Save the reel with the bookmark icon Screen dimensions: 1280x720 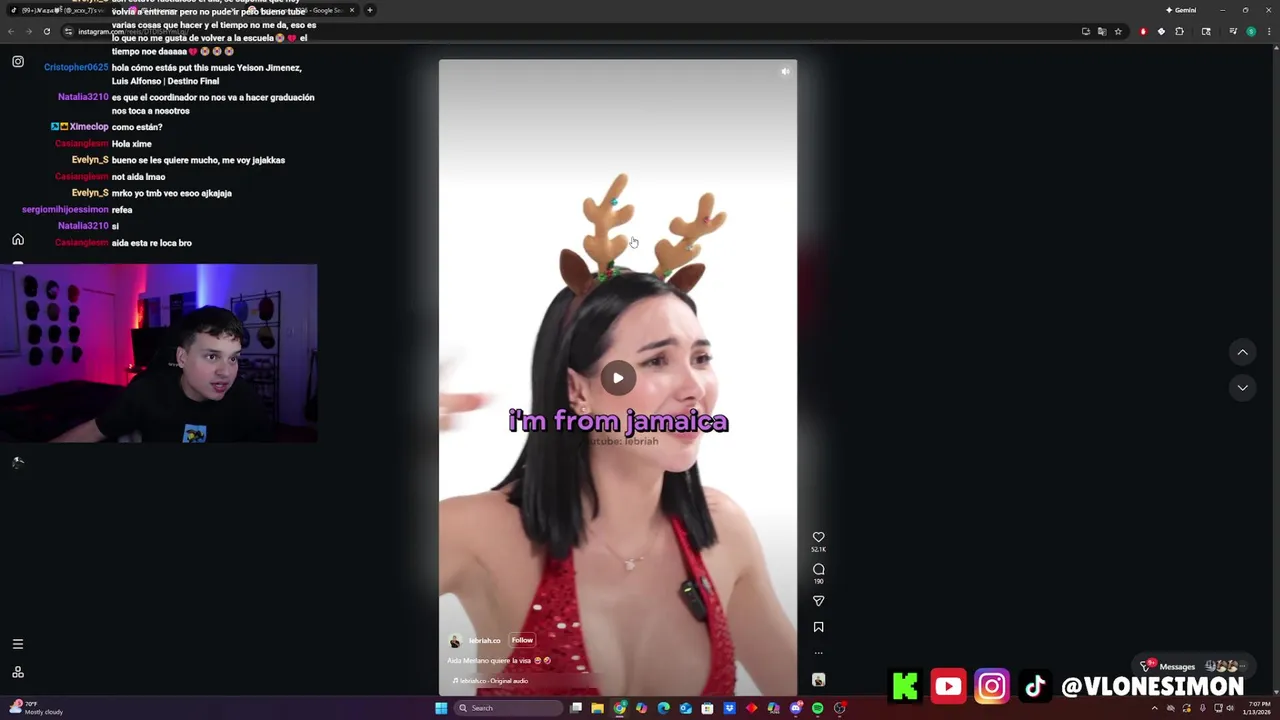(x=818, y=627)
